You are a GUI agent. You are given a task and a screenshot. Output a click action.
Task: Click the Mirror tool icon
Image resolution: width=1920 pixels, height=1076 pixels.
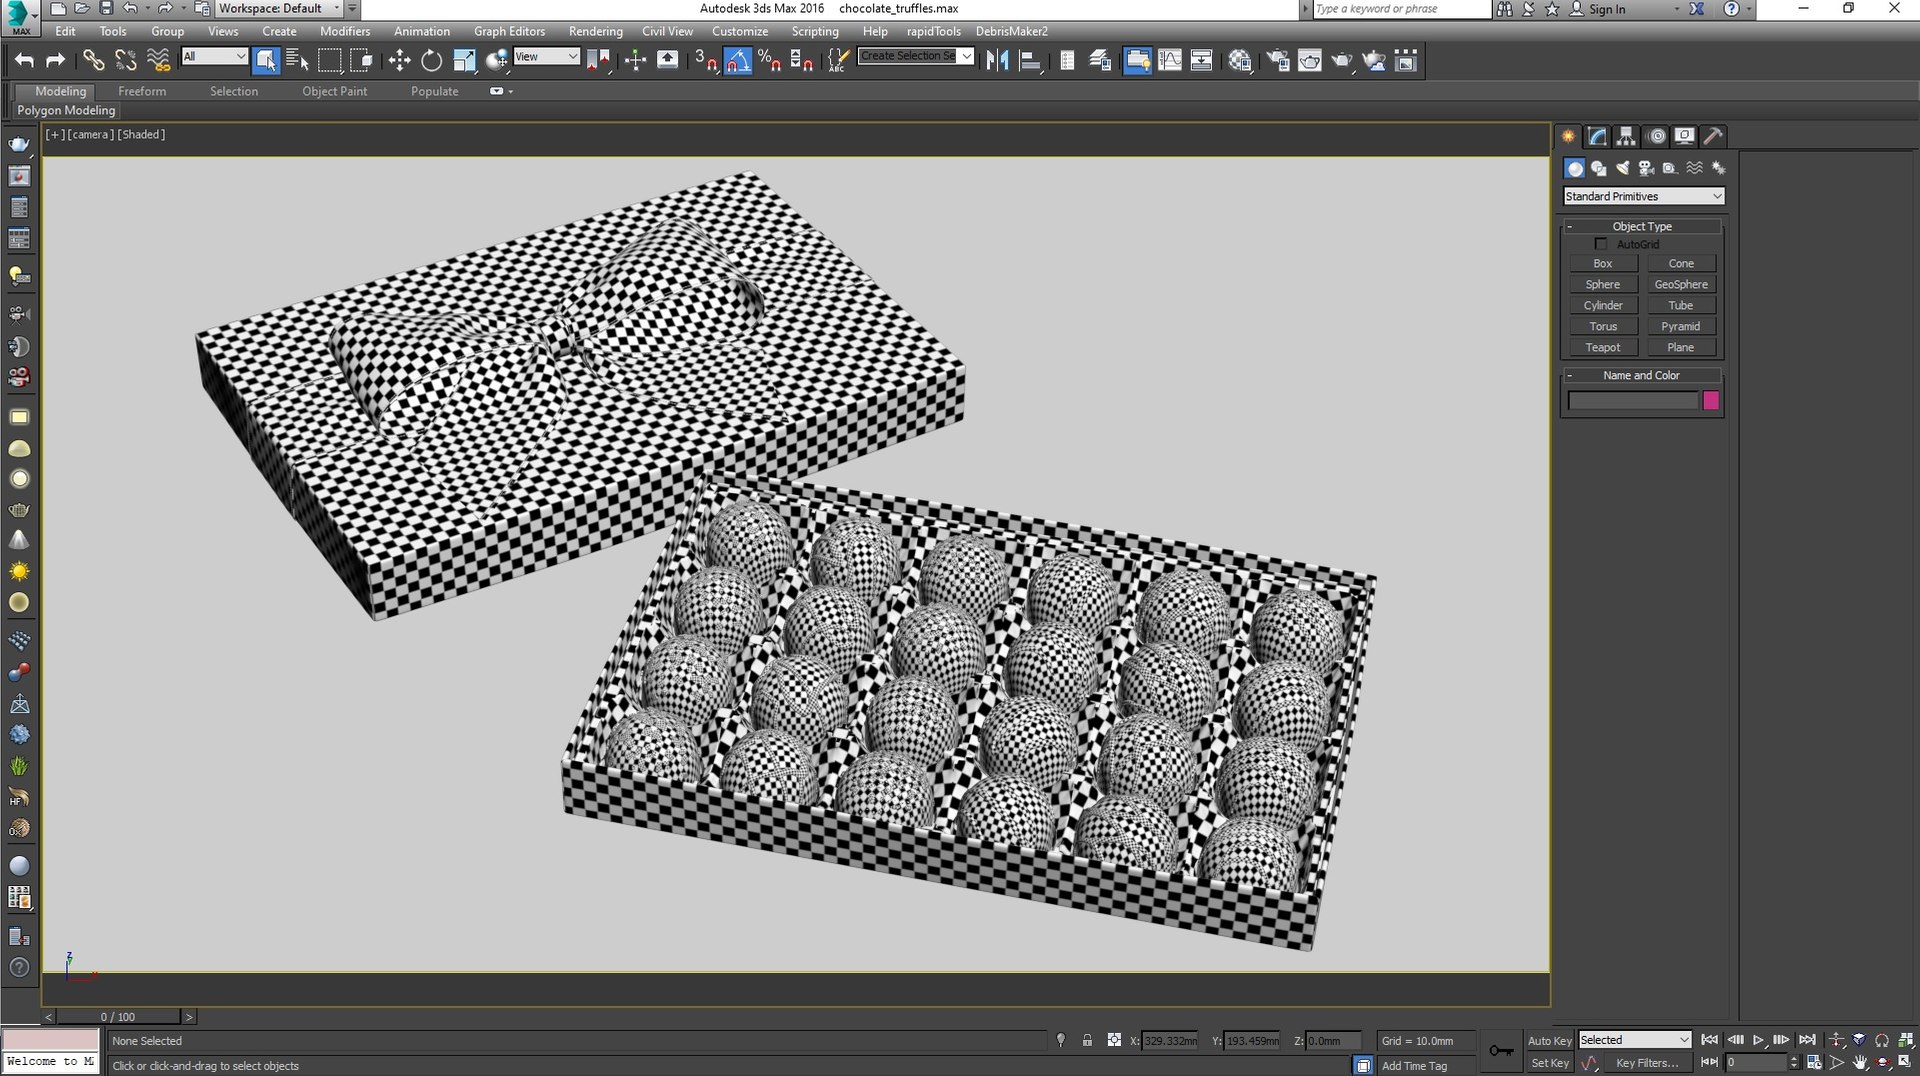pos(997,61)
